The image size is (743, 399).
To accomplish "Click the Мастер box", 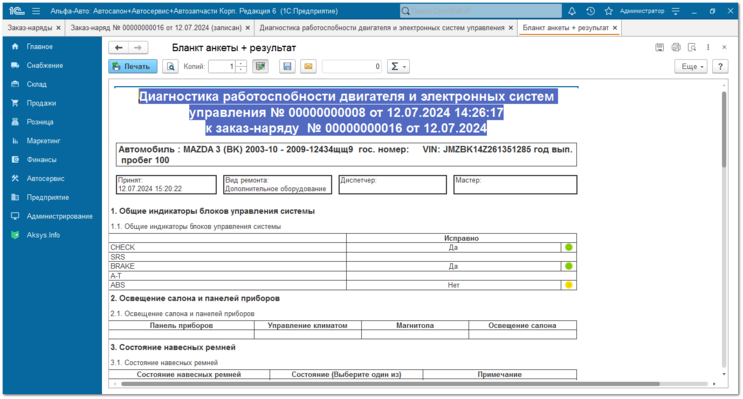I will click(515, 184).
